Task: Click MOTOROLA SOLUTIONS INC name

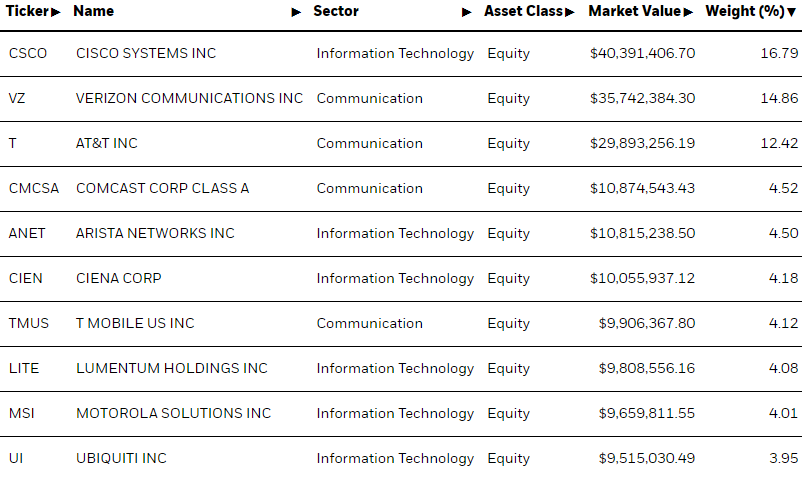Action: (x=173, y=413)
